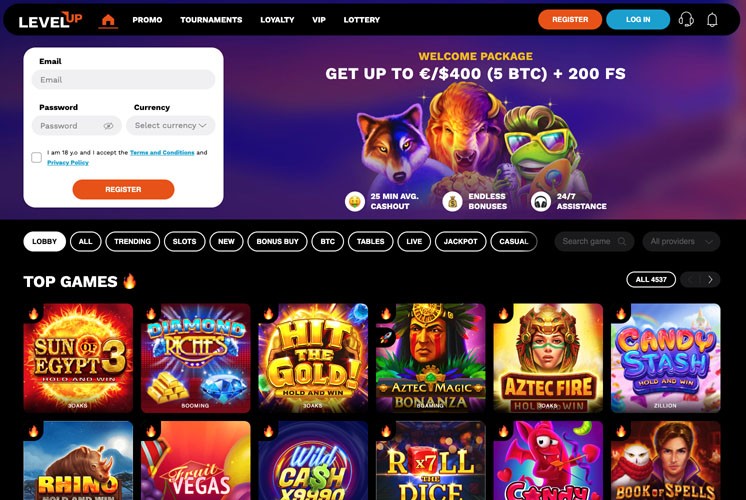The image size is (746, 500).
Task: Select the SLOTS category tab
Action: click(185, 241)
